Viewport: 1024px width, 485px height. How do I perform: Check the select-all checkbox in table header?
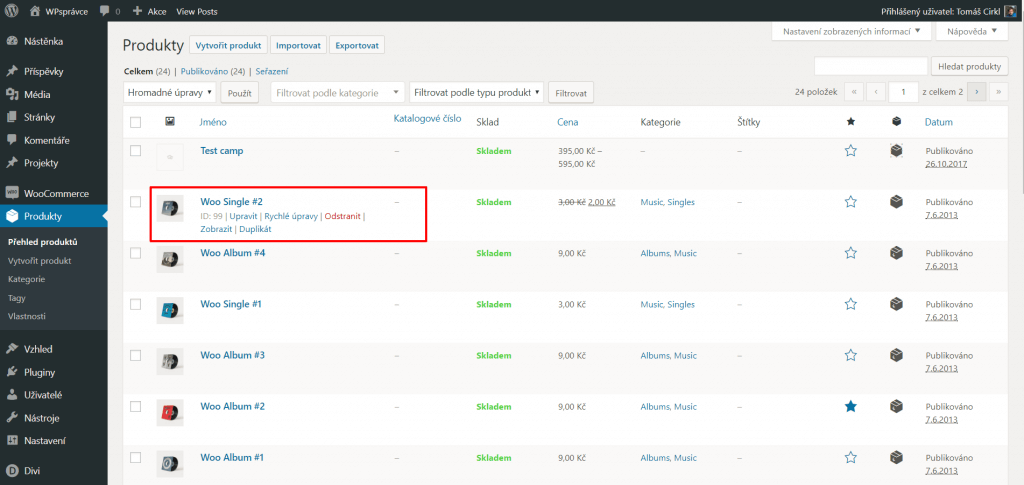coord(135,122)
